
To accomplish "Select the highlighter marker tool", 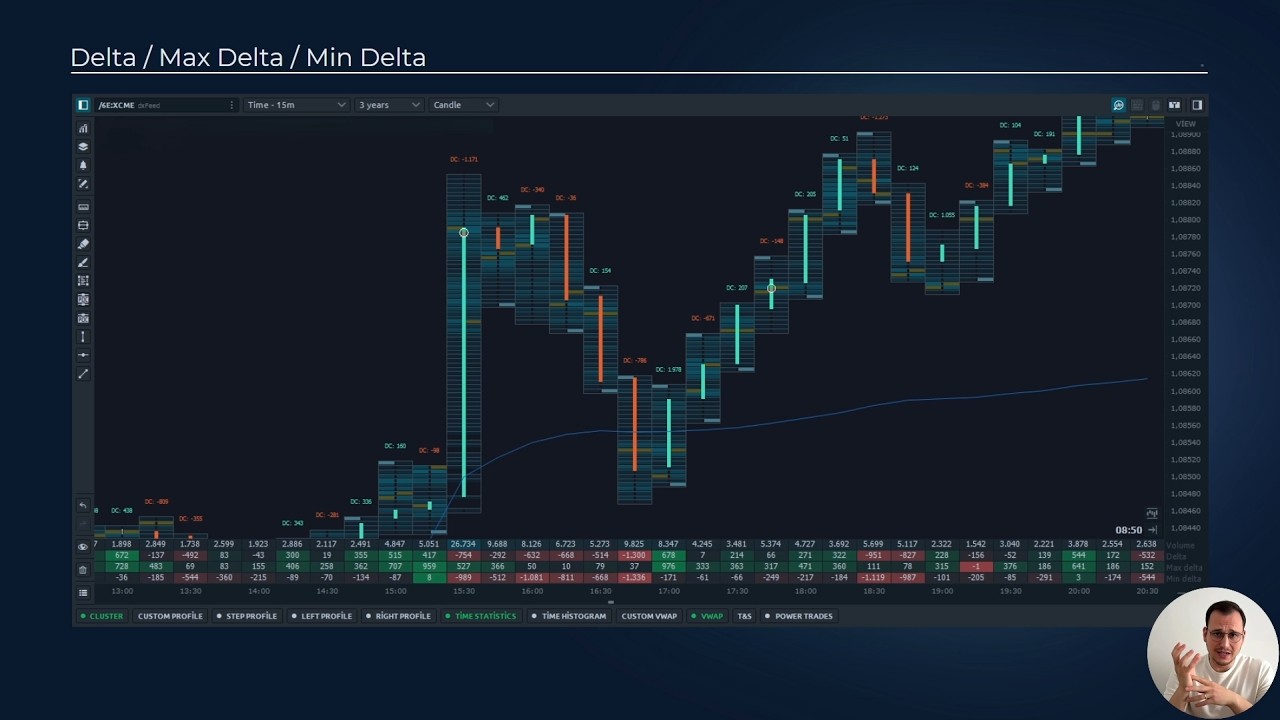I will (83, 243).
